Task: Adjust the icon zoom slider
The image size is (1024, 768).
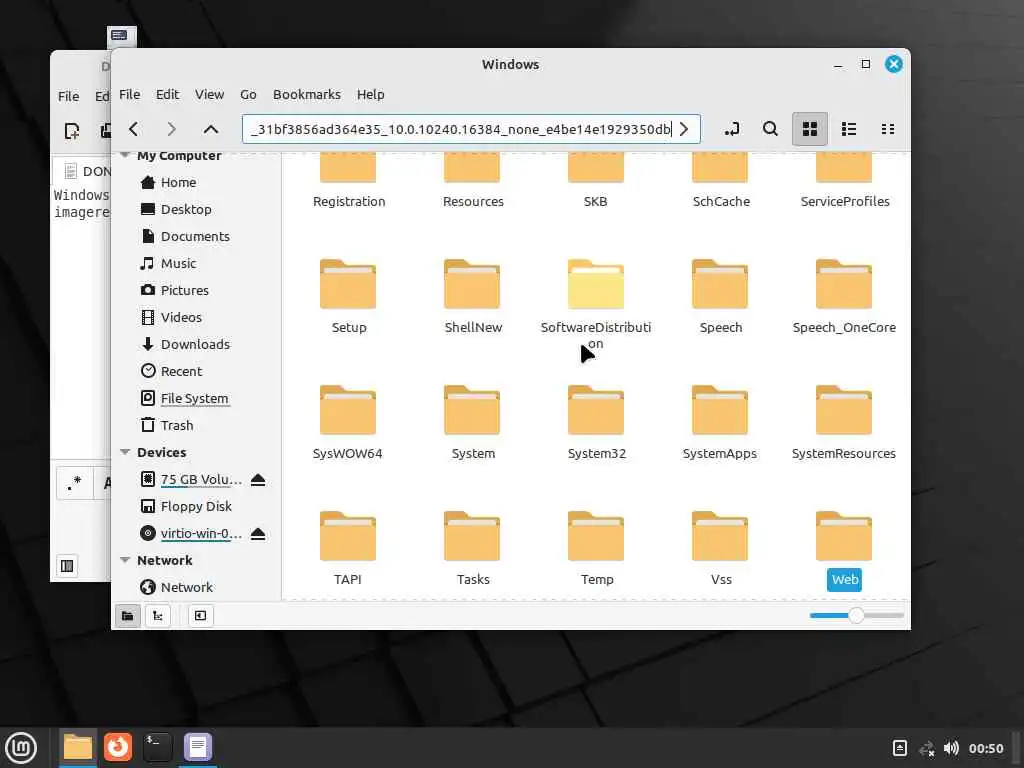Action: [x=856, y=615]
